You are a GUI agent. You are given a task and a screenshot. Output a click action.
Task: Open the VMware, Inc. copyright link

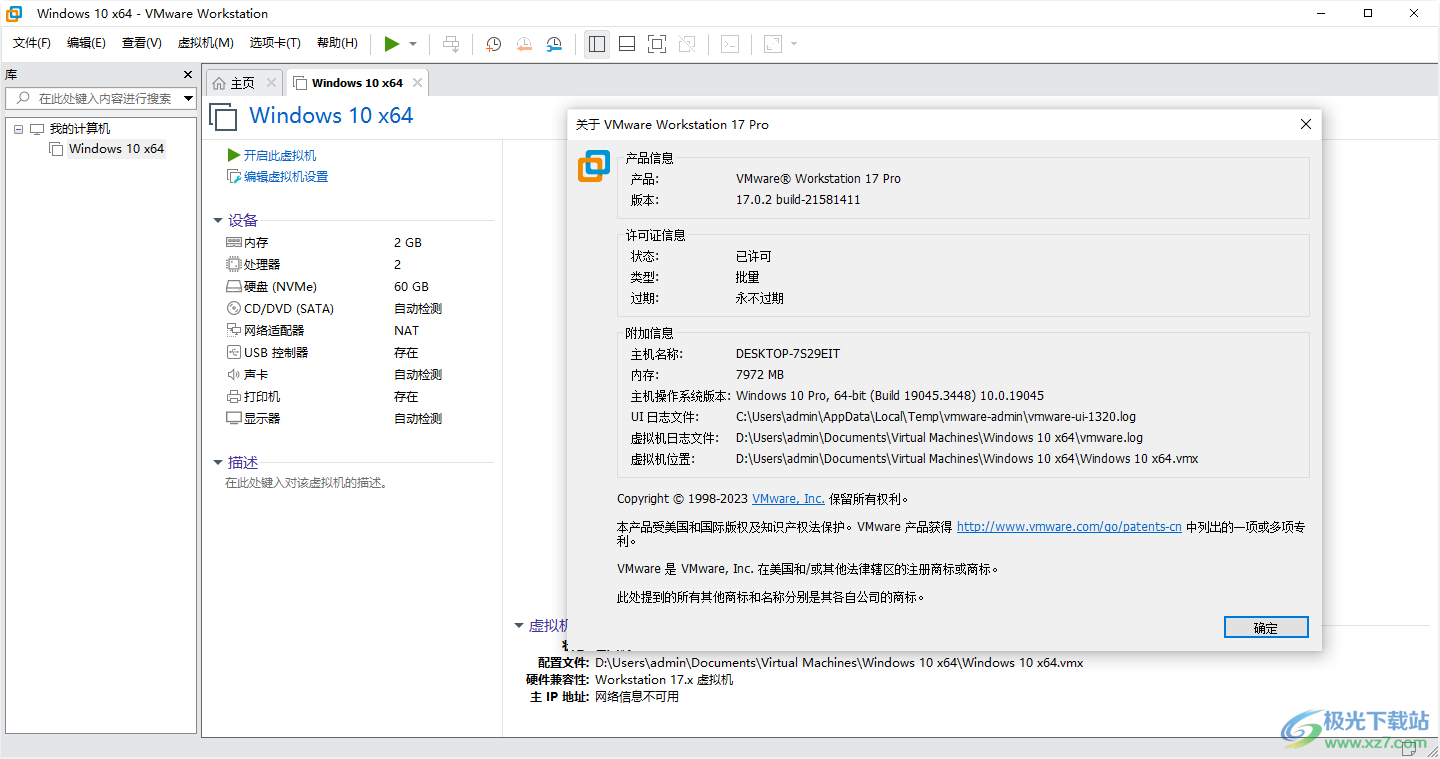click(x=789, y=498)
